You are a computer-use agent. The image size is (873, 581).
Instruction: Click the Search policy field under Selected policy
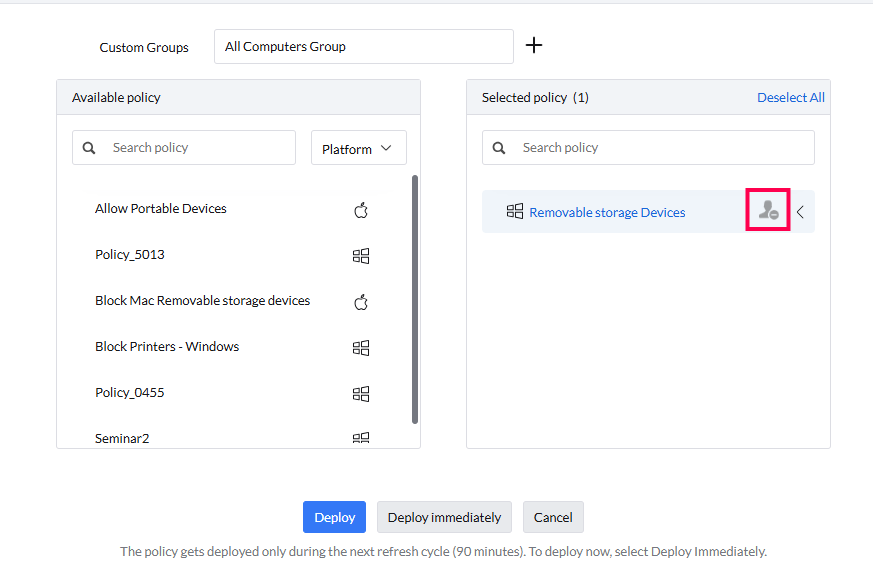click(x=660, y=148)
